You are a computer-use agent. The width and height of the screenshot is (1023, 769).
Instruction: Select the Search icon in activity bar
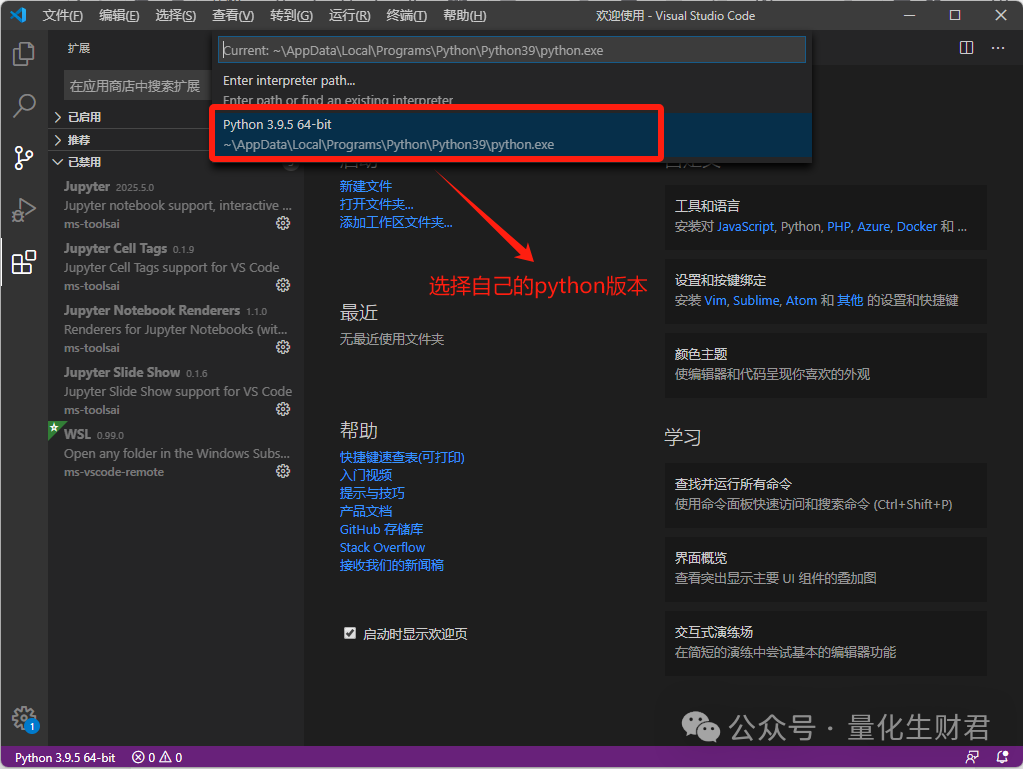[23, 106]
